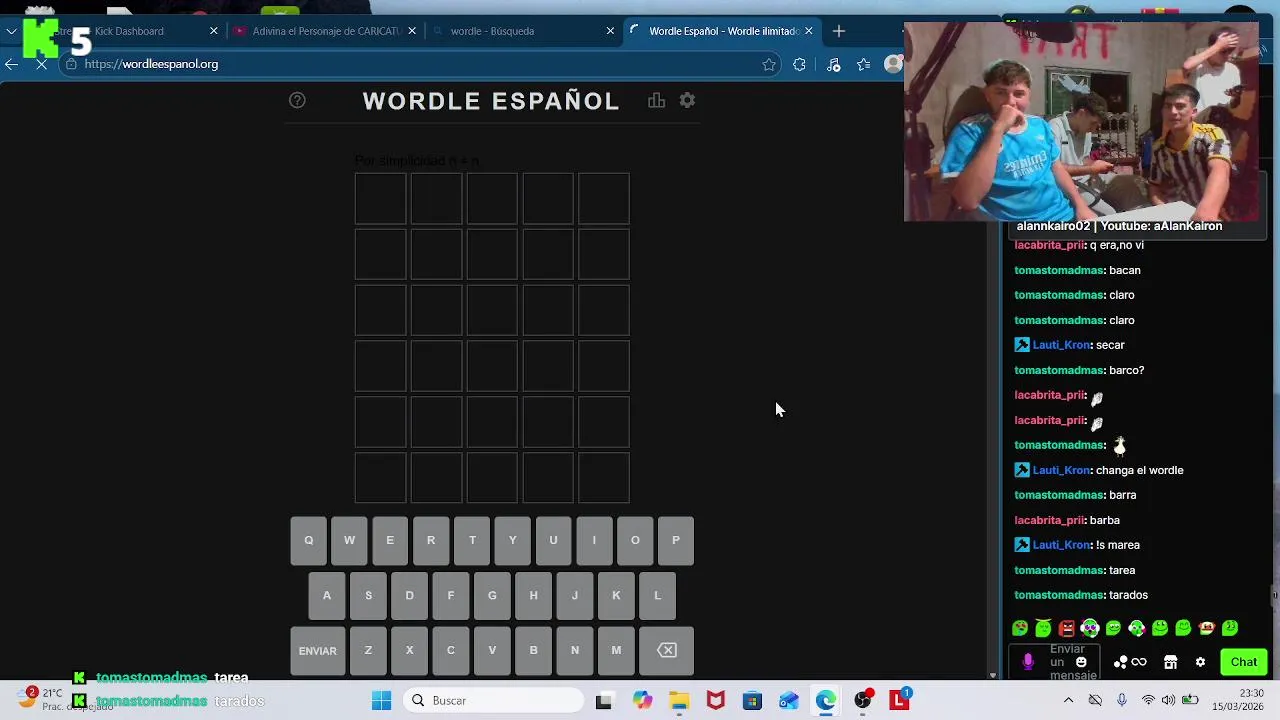Click Lauti_Kron username next to 'secar'
Viewport: 1280px width, 720px height.
[1061, 345]
